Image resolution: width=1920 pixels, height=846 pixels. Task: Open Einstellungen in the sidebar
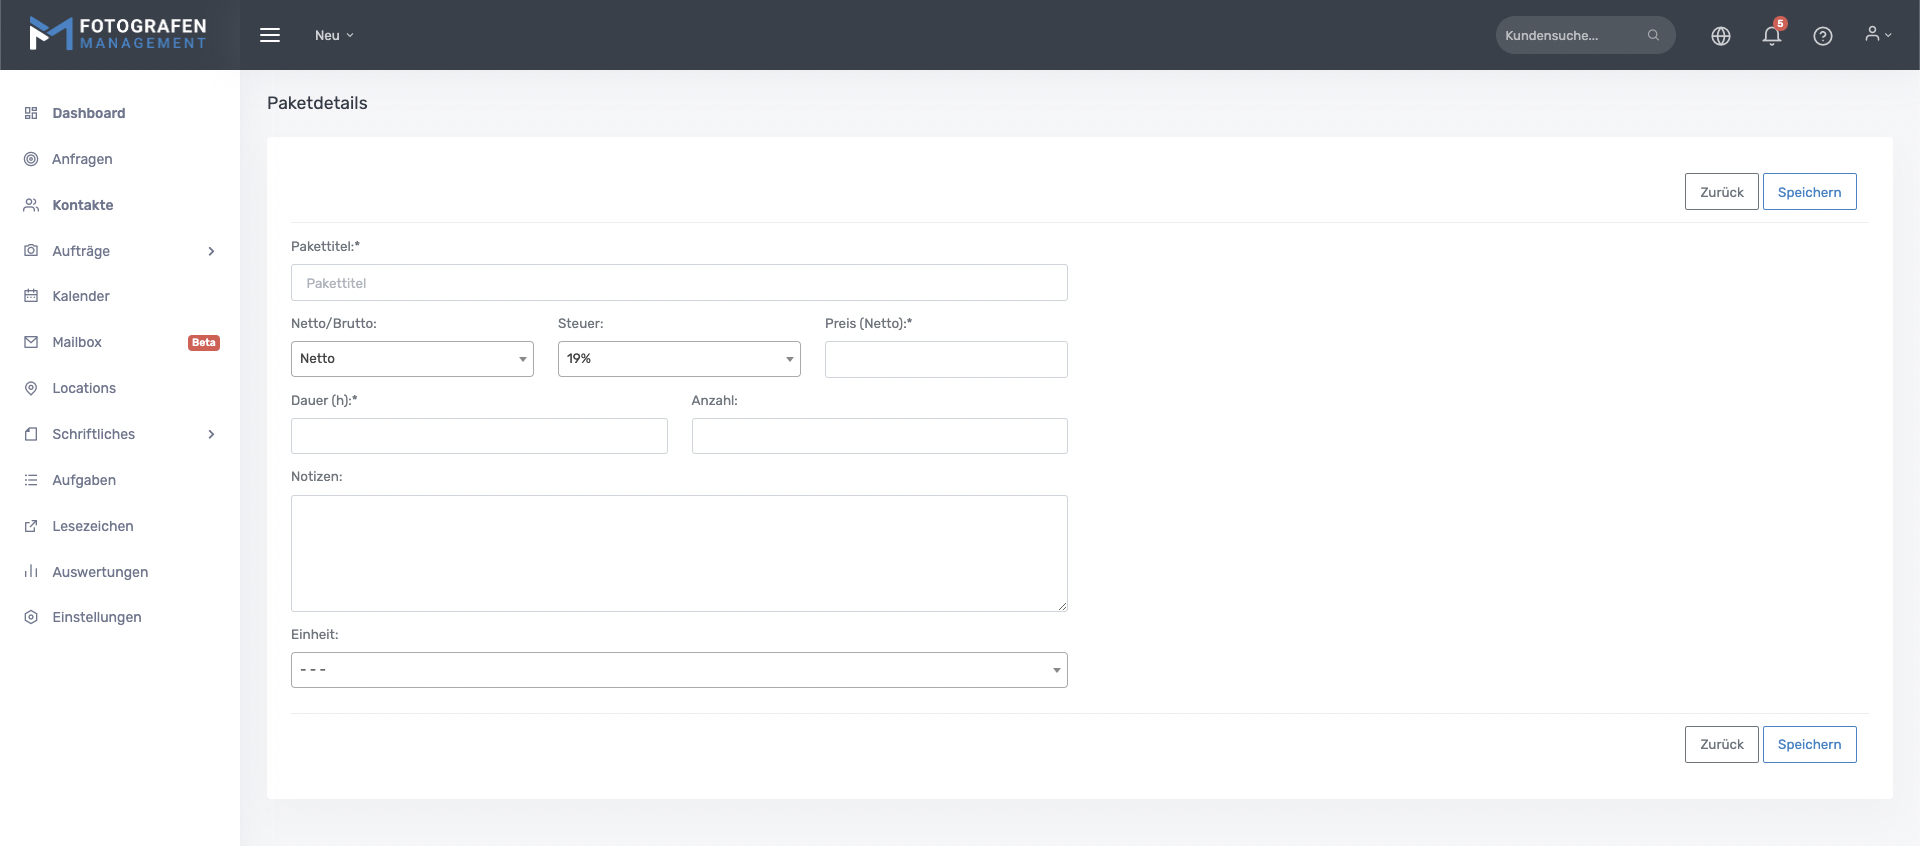97,617
